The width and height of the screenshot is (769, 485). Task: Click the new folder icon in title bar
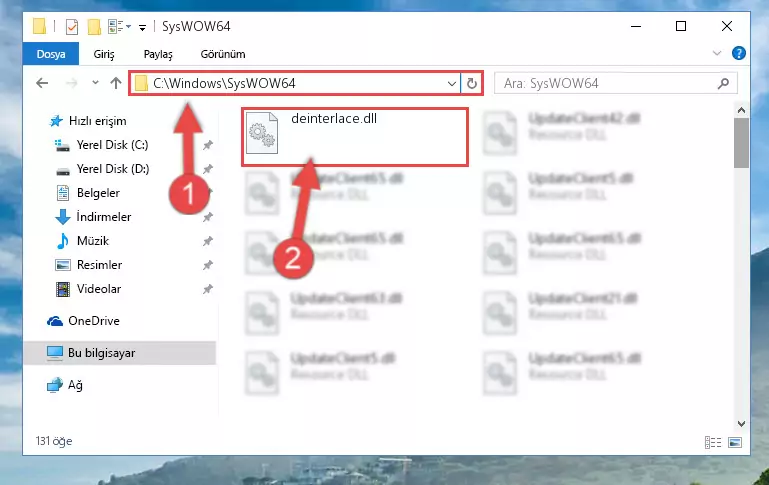point(94,26)
